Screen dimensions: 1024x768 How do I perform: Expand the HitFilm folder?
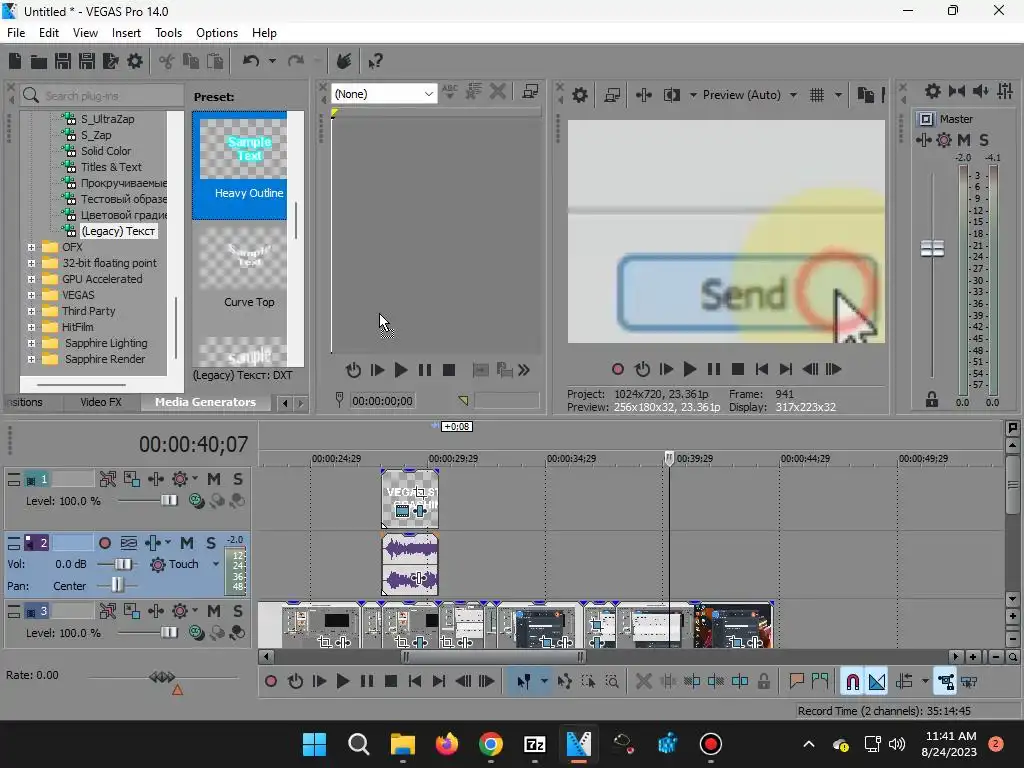31,327
